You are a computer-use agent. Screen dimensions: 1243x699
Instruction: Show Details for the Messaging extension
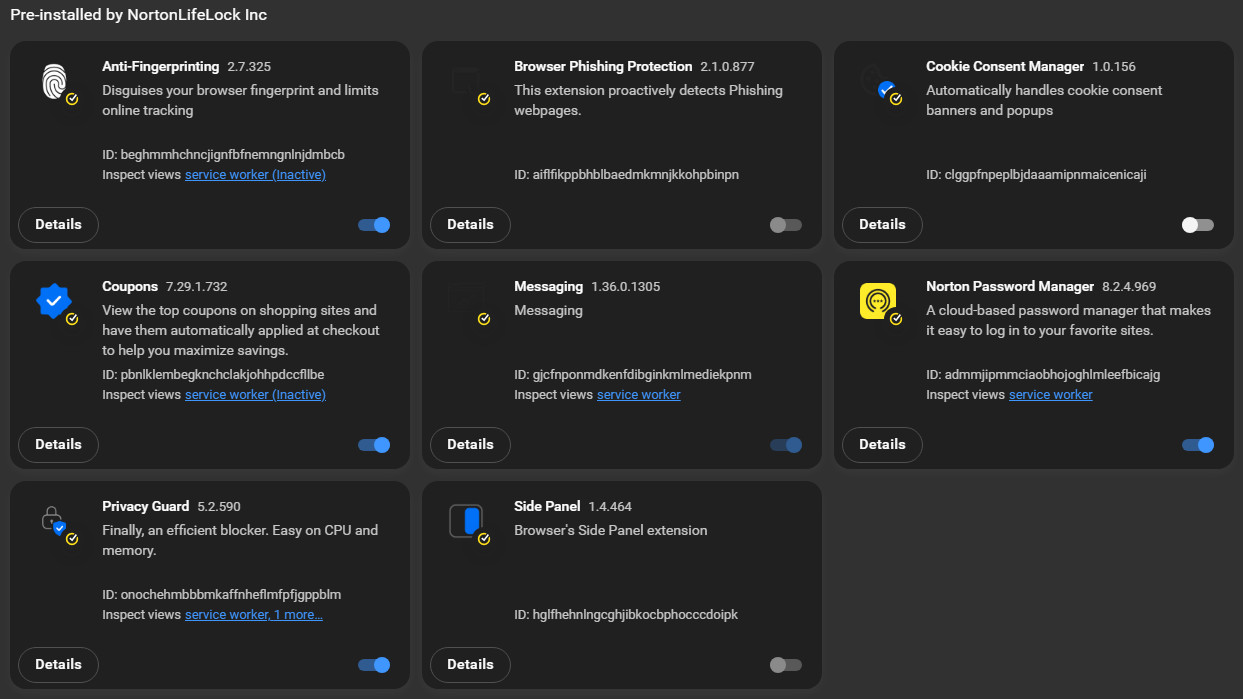click(470, 445)
